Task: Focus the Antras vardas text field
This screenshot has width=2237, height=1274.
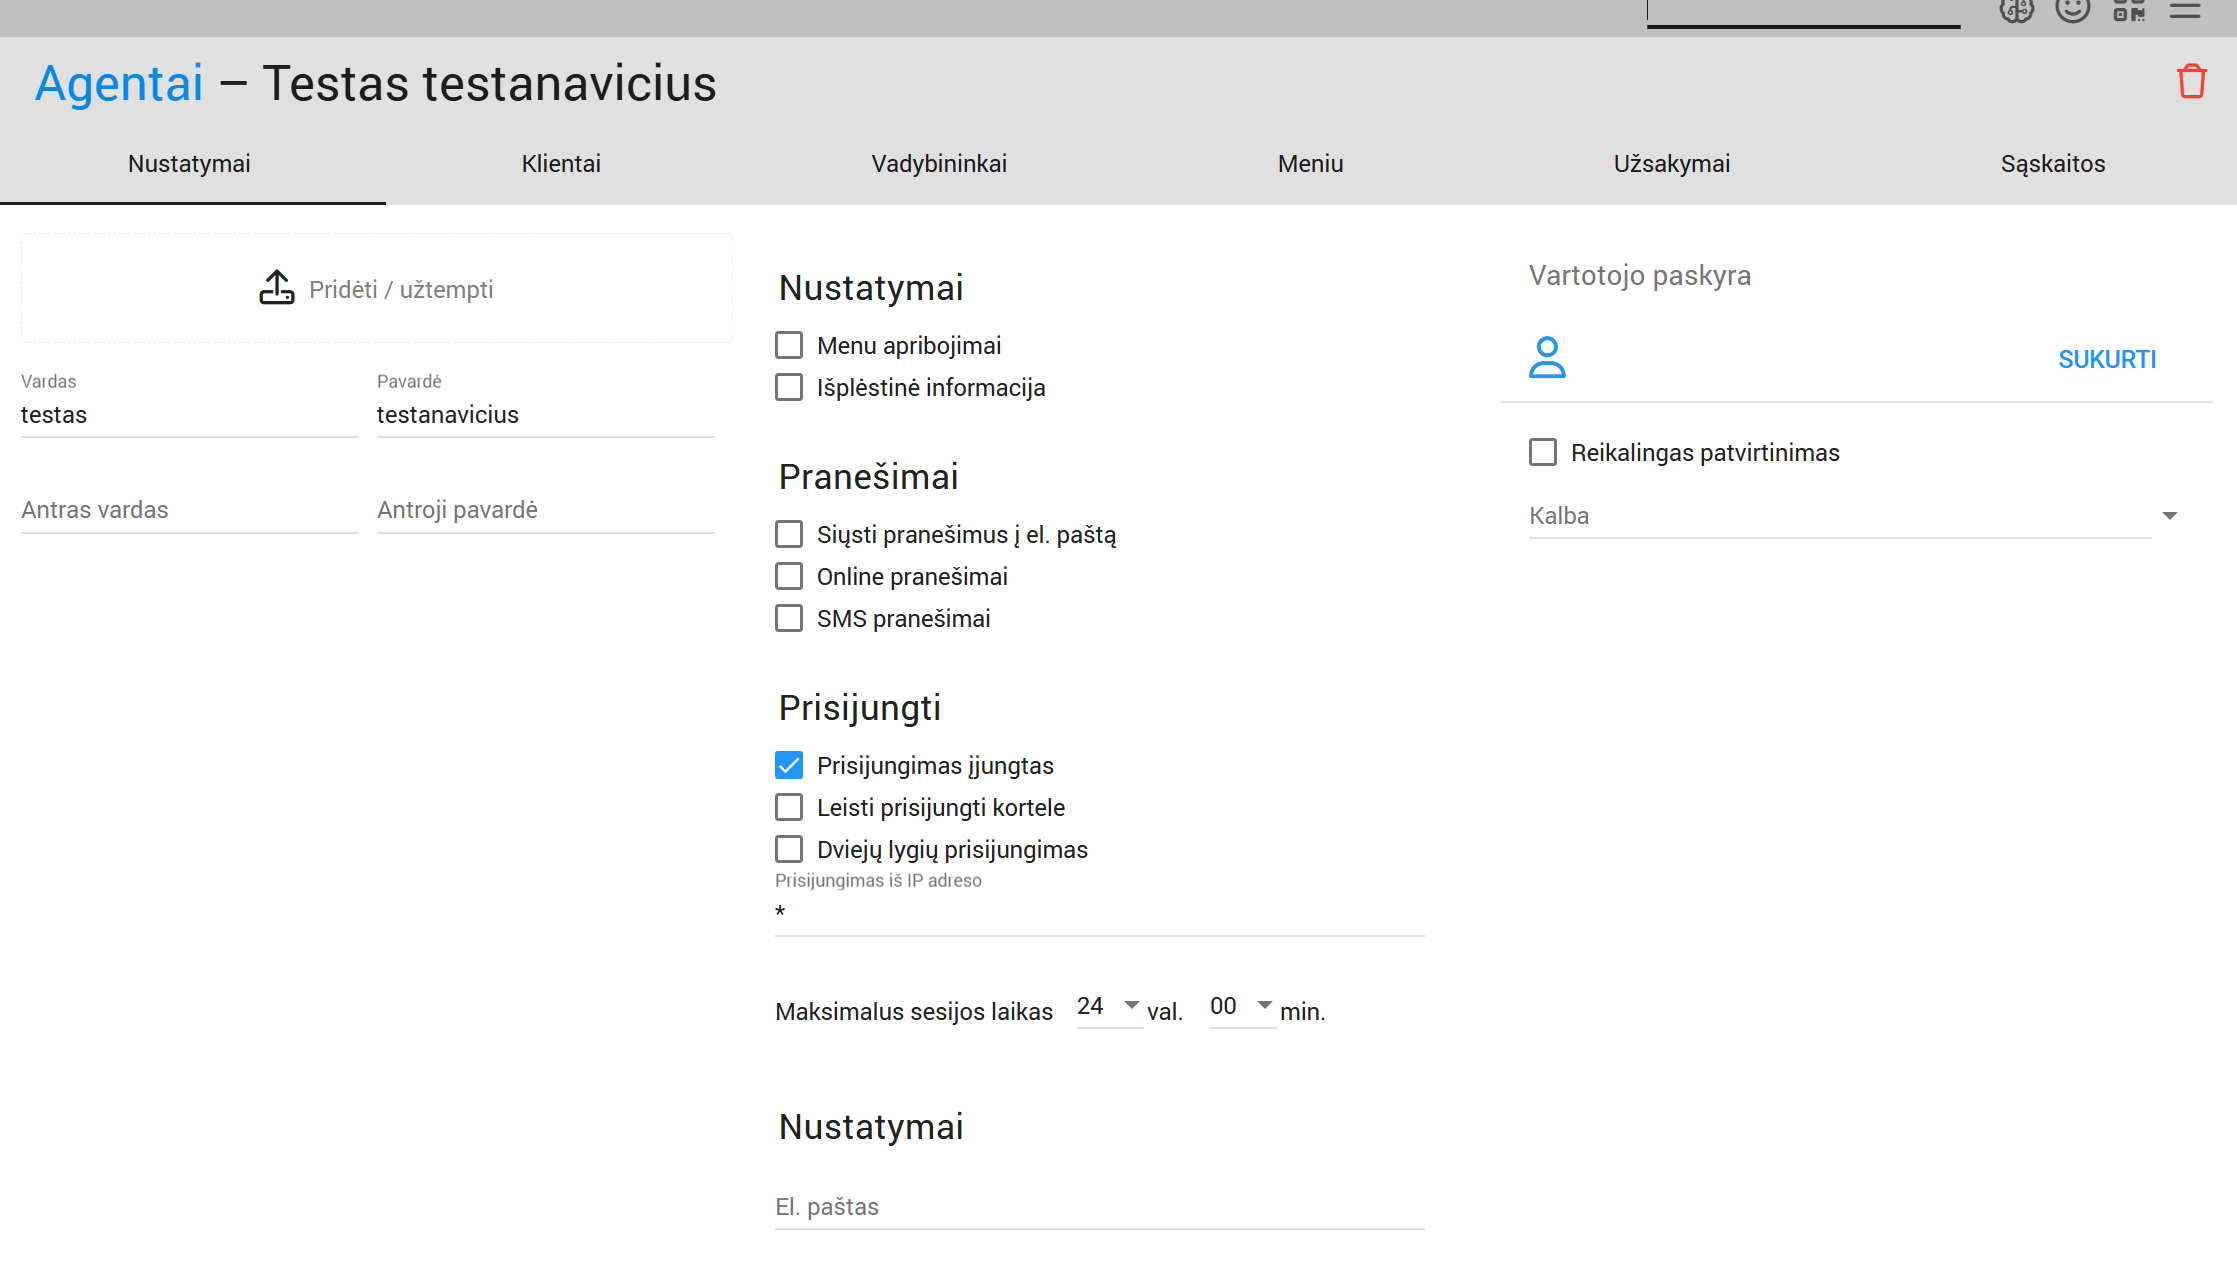Action: pyautogui.click(x=189, y=510)
